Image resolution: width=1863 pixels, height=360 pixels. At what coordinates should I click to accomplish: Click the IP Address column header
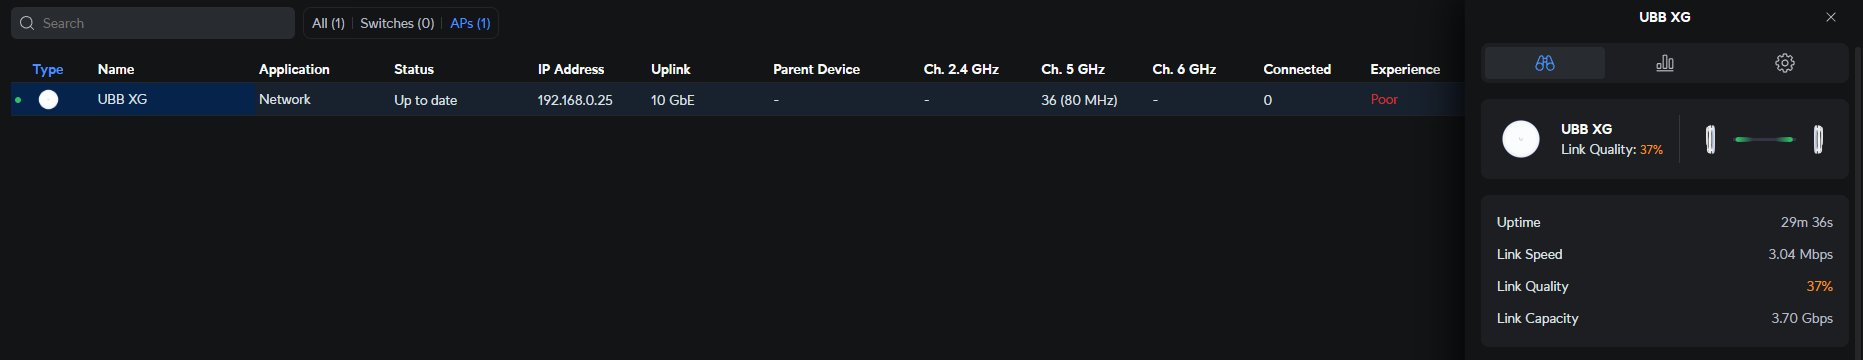[571, 69]
